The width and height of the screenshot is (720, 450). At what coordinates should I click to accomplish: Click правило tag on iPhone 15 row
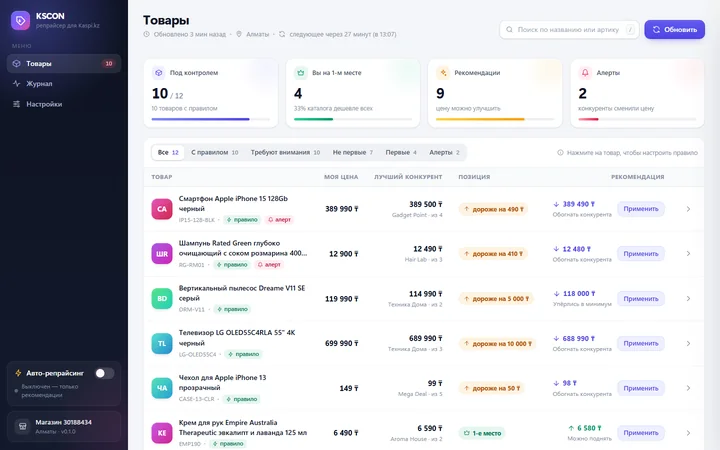(242, 219)
